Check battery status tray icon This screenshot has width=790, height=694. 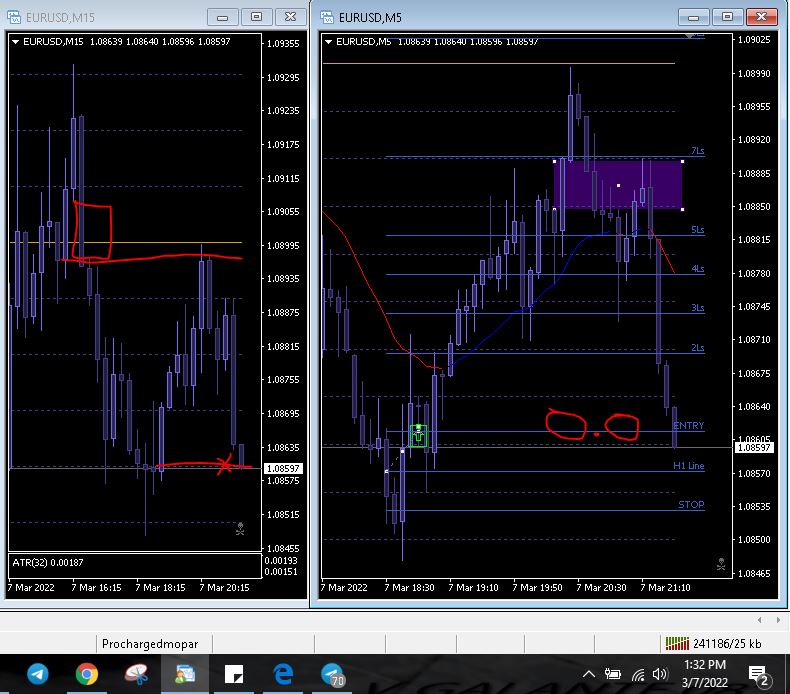pyautogui.click(x=612, y=674)
